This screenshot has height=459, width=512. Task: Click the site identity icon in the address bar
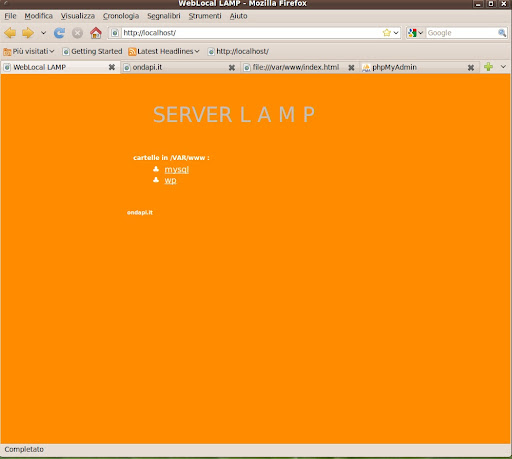click(115, 33)
